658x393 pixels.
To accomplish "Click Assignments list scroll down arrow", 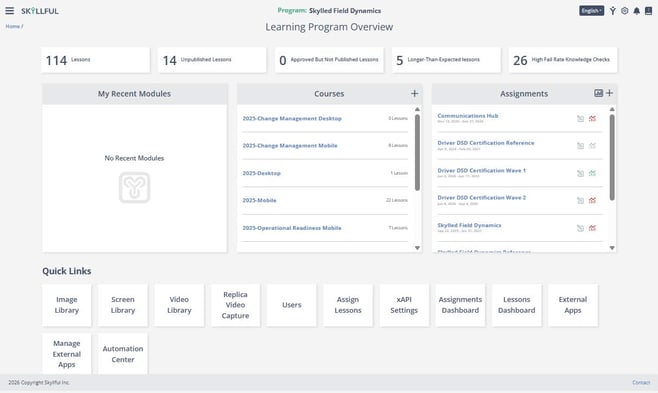I will (612, 248).
